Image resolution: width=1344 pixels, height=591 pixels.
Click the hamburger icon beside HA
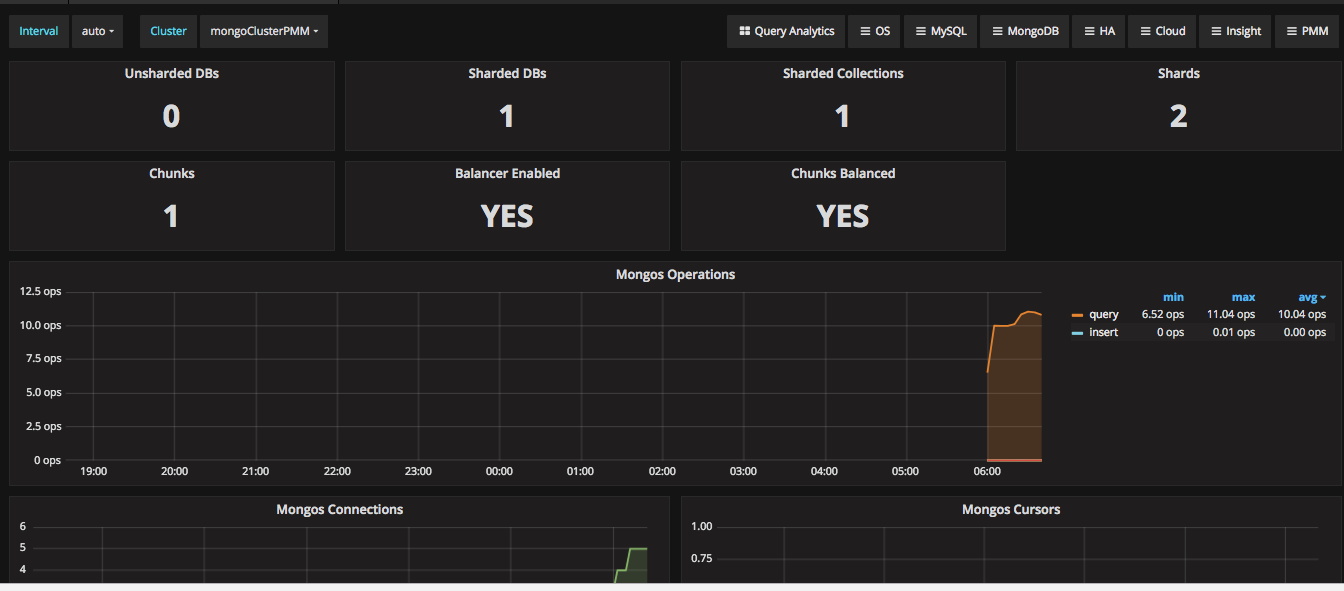pos(1089,31)
